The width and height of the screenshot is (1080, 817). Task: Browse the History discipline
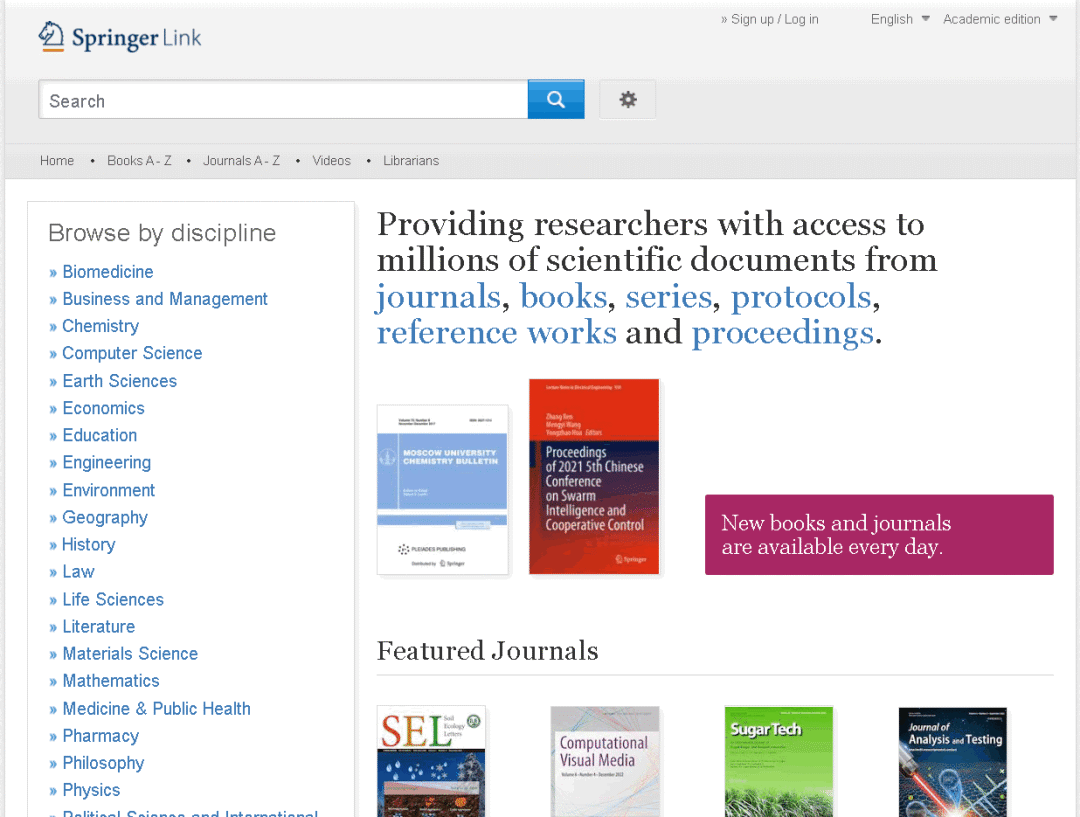(88, 545)
